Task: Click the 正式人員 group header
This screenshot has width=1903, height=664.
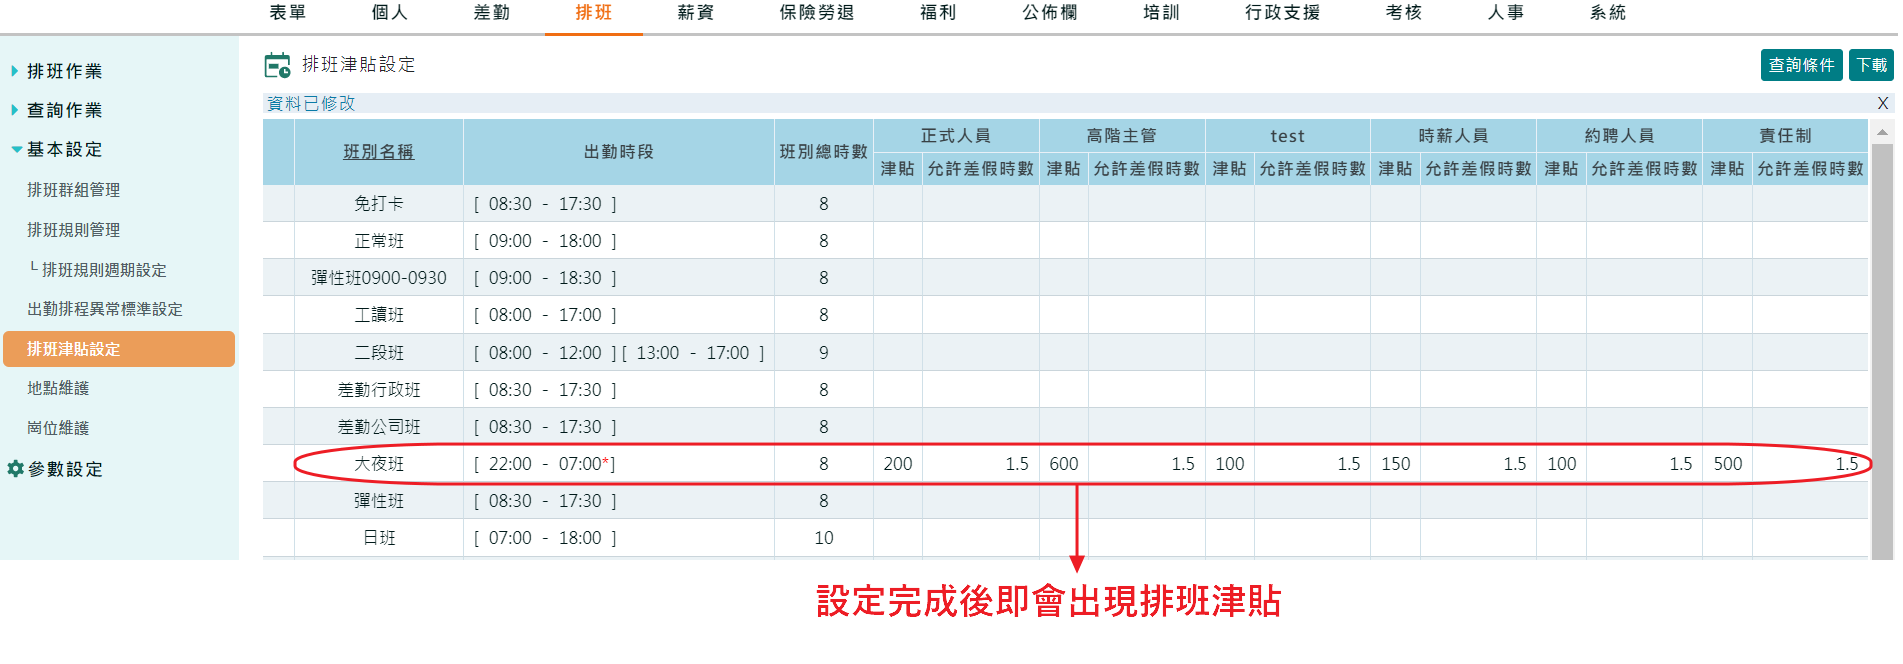Action: 956,136
